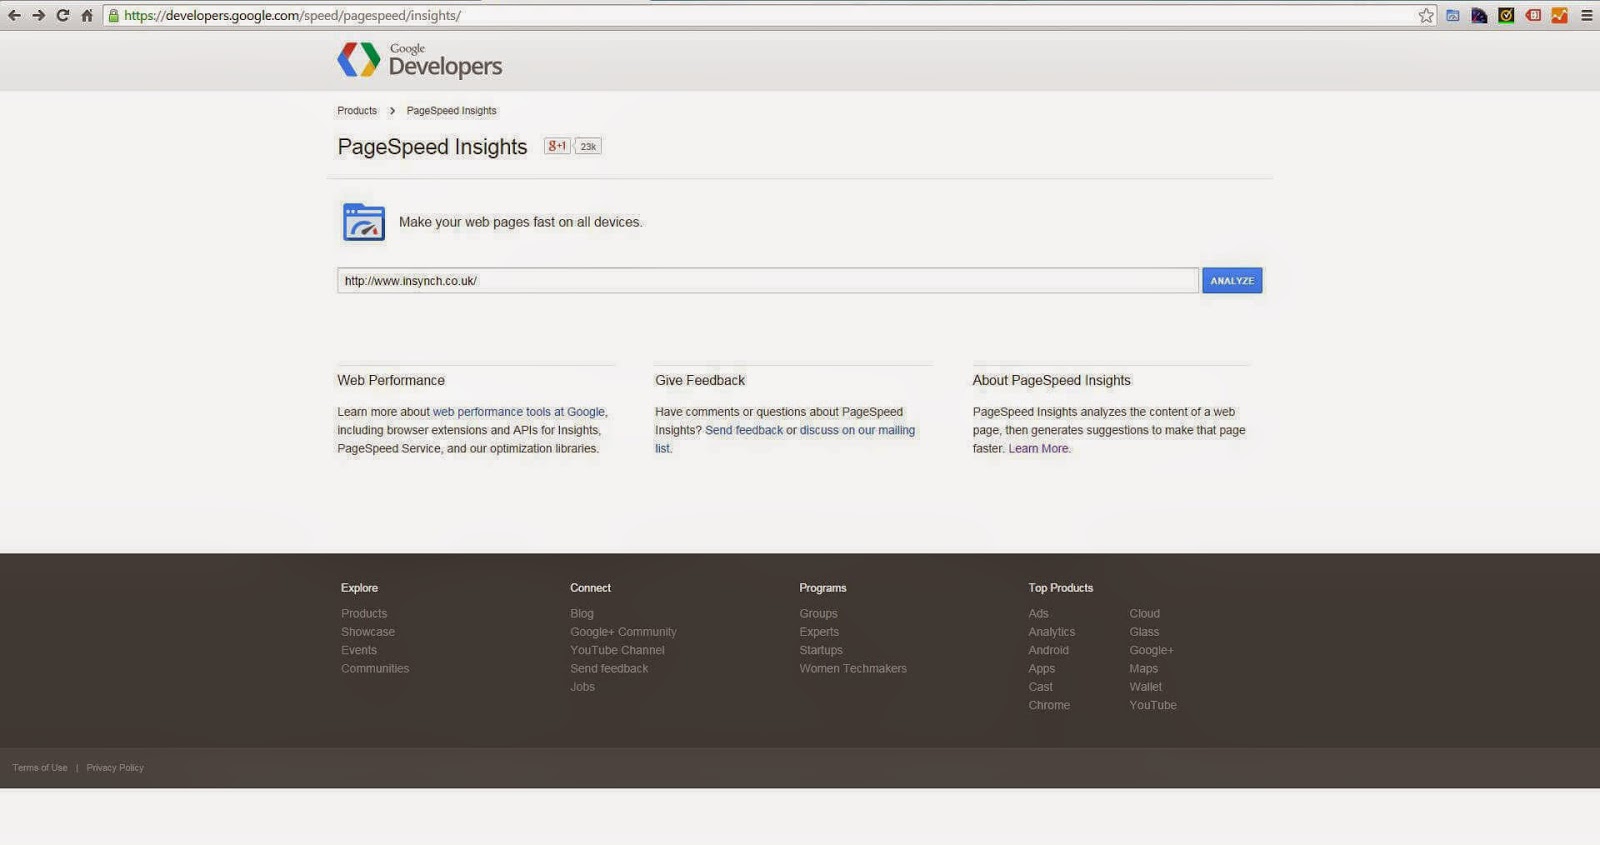Image resolution: width=1600 pixels, height=845 pixels.
Task: Click the 'Send feedback' link in Give Feedback
Action: point(744,430)
